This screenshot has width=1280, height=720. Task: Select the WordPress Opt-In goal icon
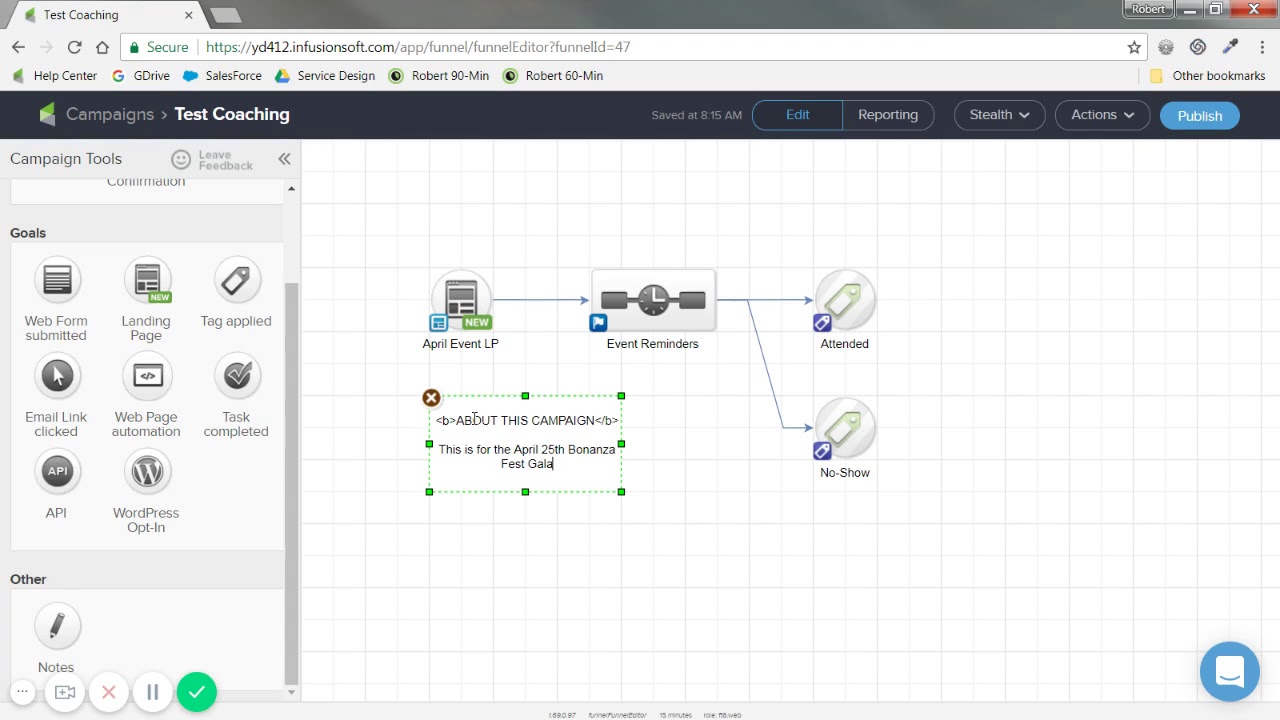pyautogui.click(x=147, y=472)
